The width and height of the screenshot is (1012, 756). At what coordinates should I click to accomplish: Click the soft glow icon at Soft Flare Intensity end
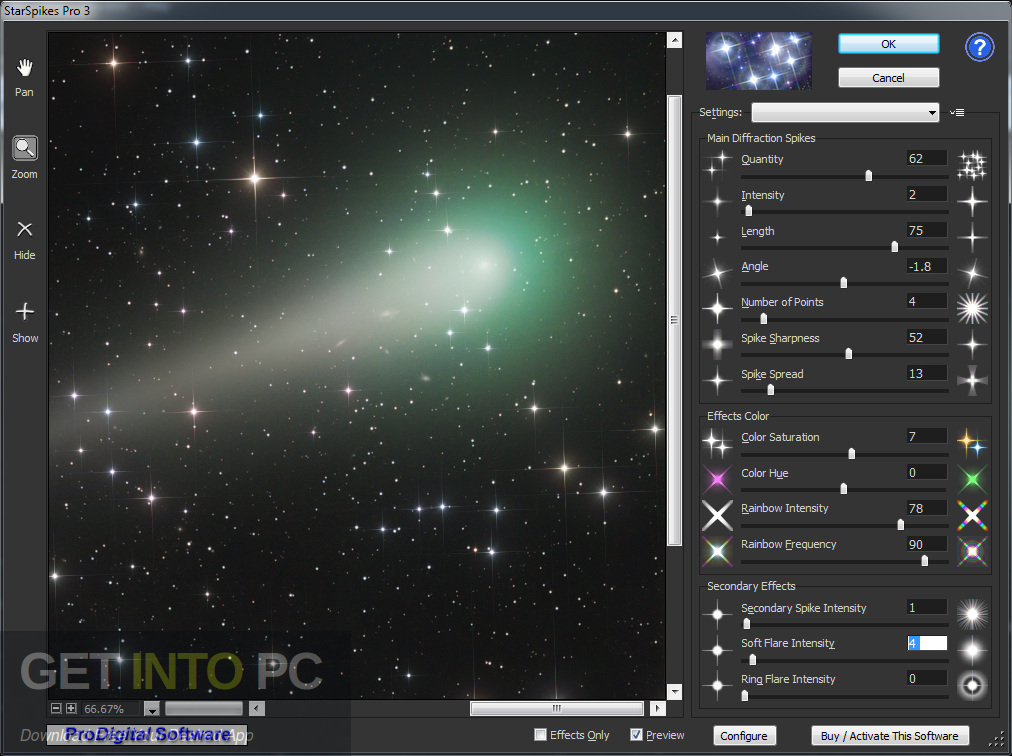972,649
